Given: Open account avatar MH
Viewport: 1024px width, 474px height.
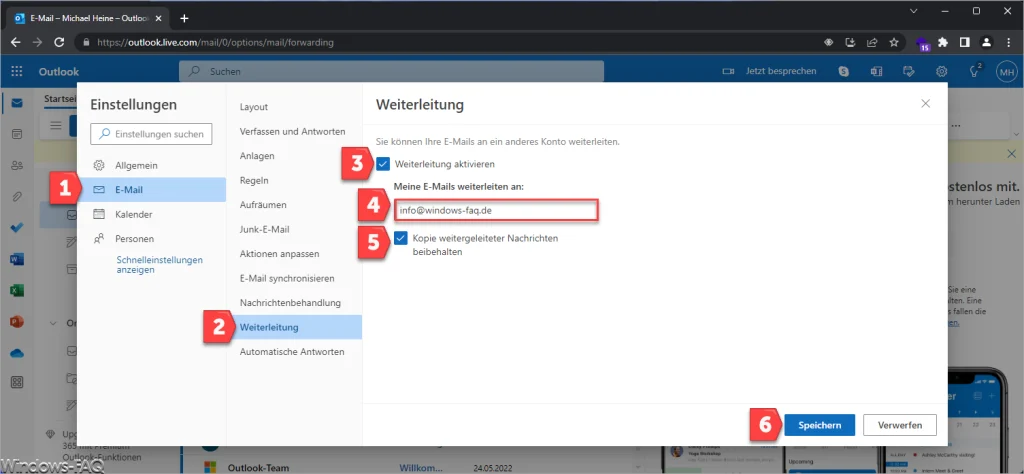Looking at the screenshot, I should pyautogui.click(x=1006, y=71).
